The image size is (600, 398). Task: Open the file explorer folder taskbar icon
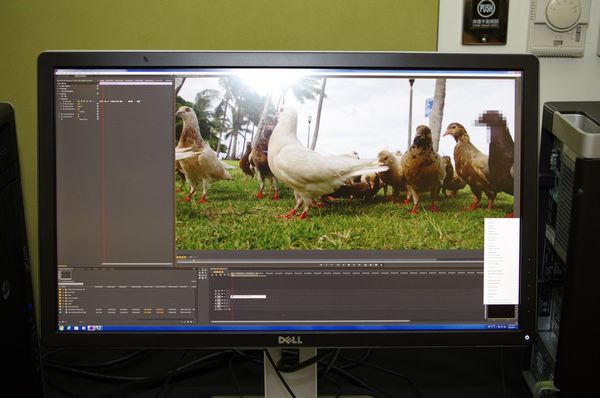[x=76, y=328]
